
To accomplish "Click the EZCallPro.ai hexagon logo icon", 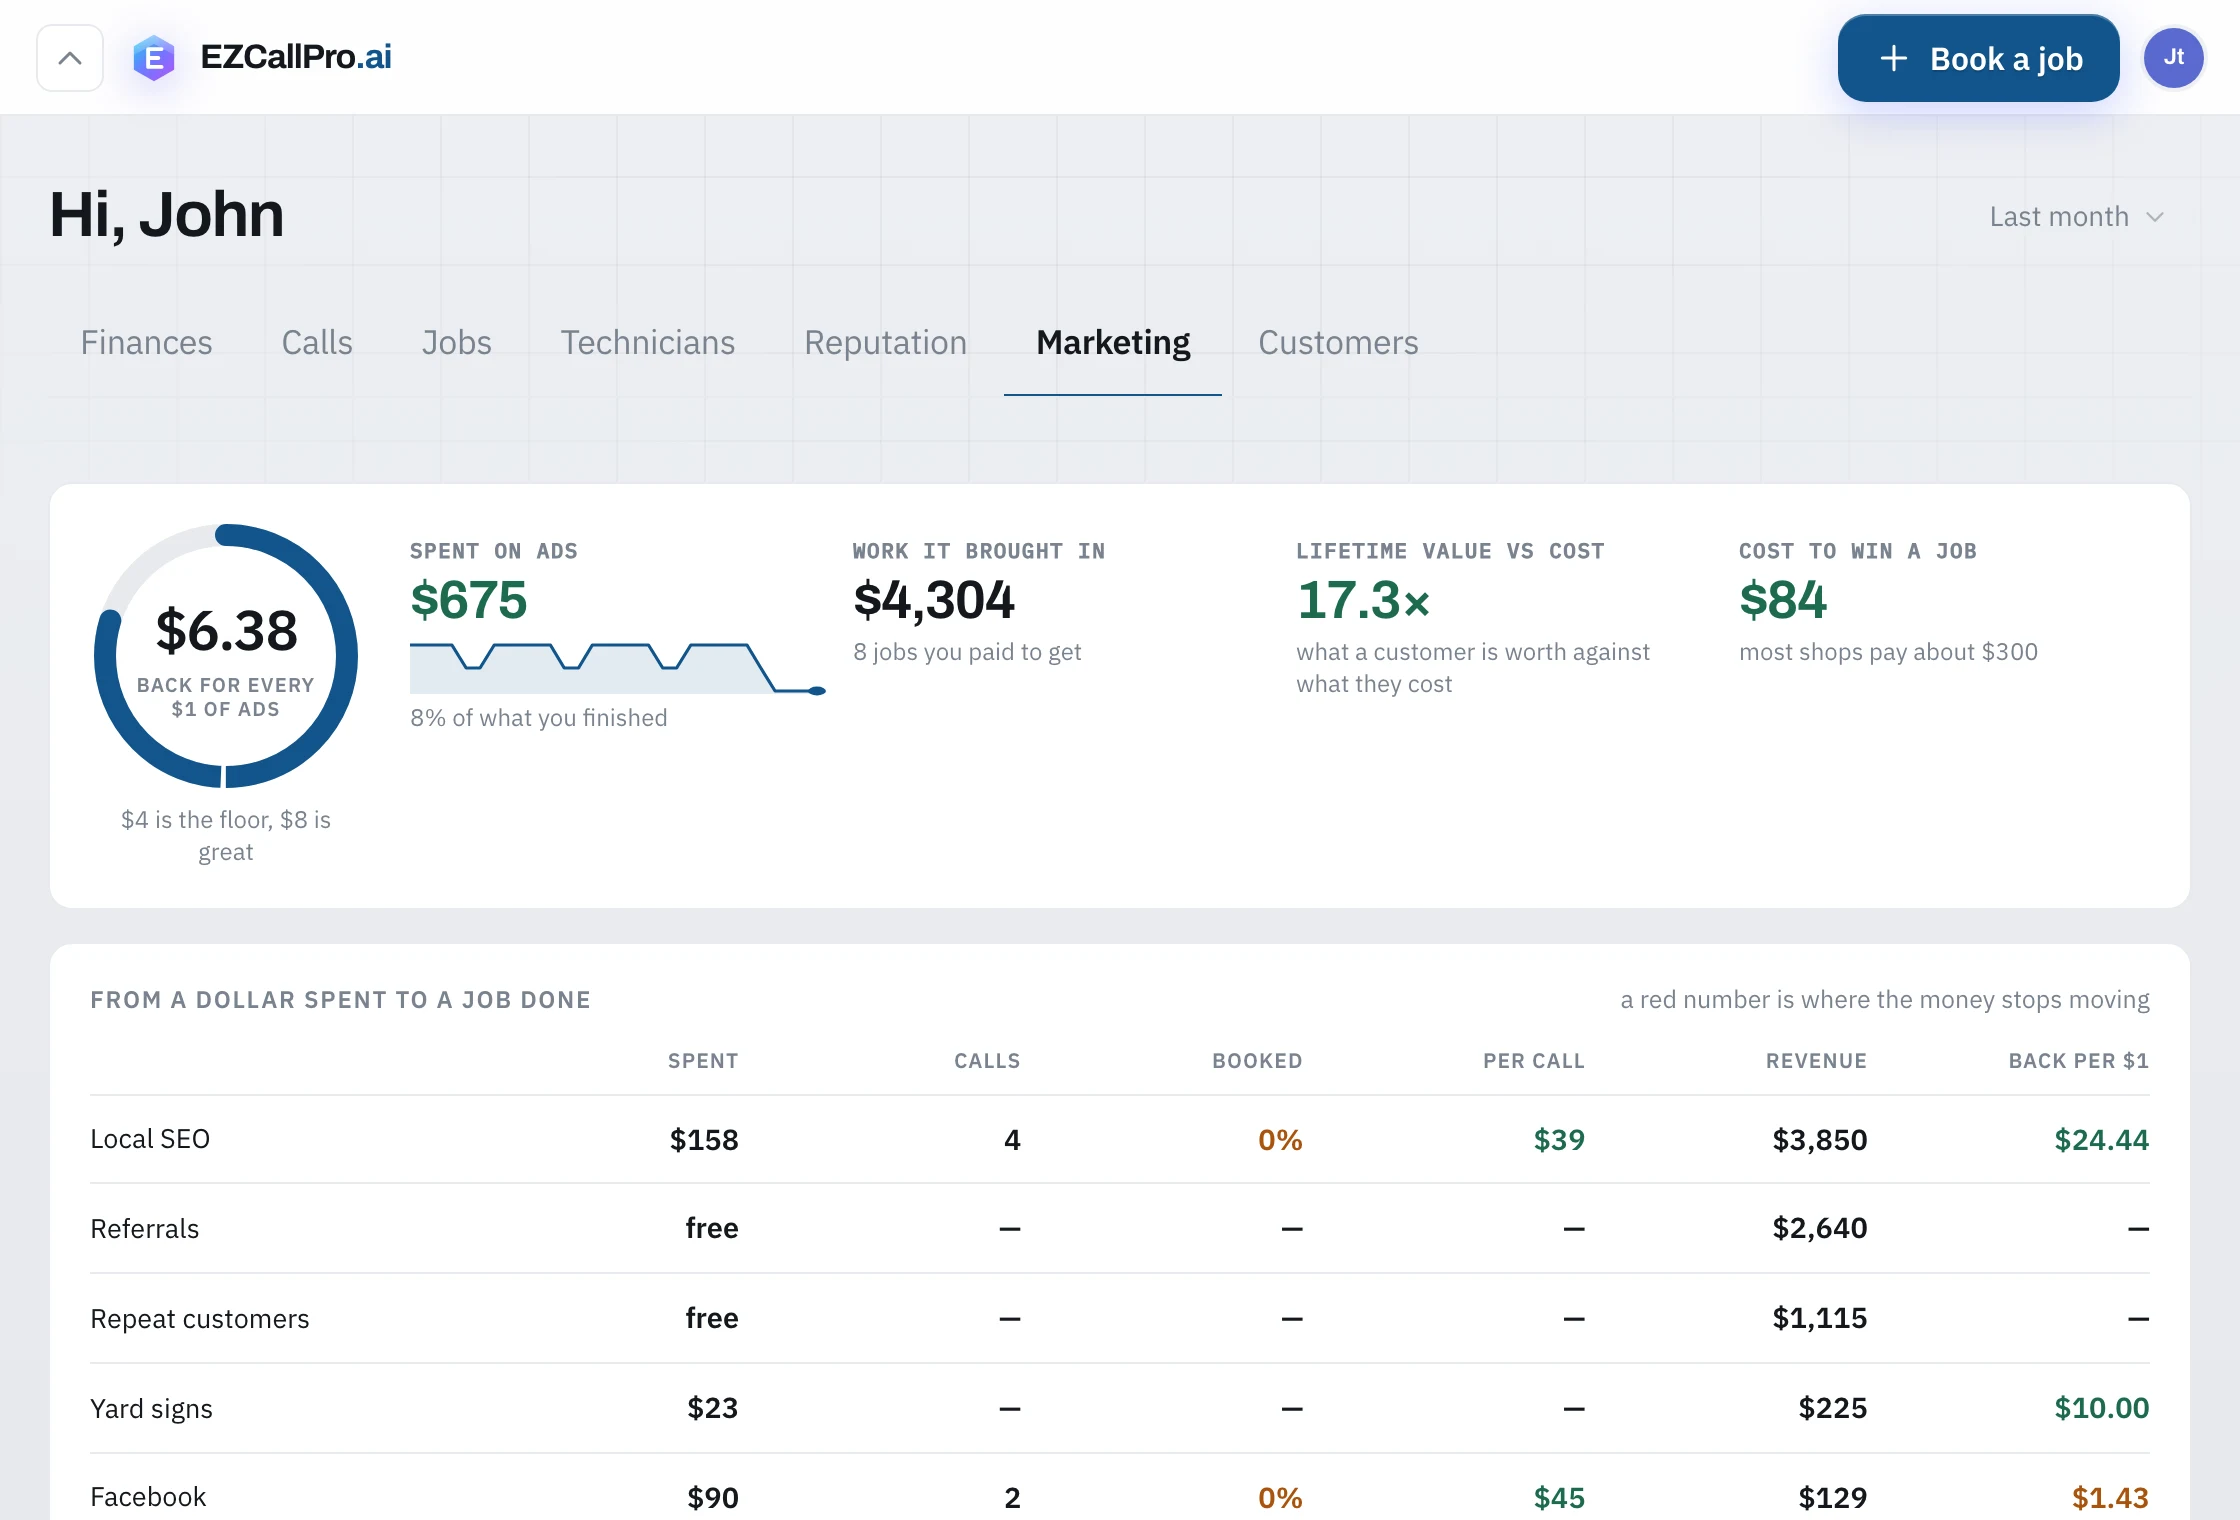I will click(x=154, y=58).
